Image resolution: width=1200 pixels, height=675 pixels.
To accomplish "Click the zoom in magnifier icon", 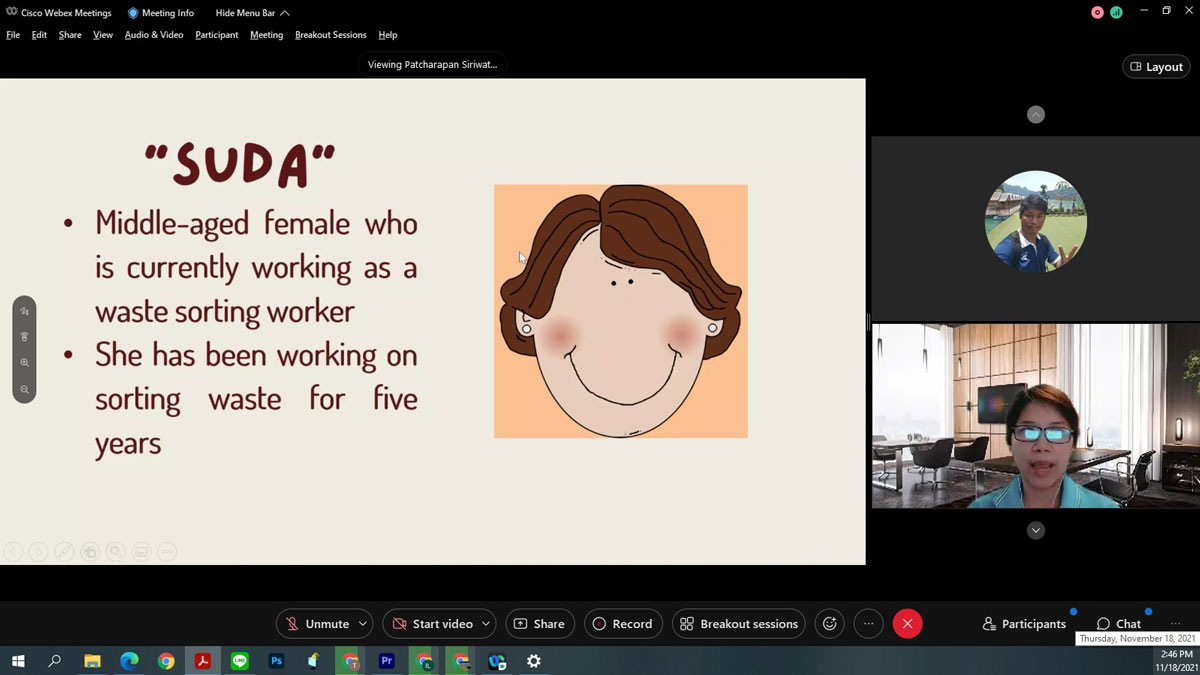I will [24, 363].
